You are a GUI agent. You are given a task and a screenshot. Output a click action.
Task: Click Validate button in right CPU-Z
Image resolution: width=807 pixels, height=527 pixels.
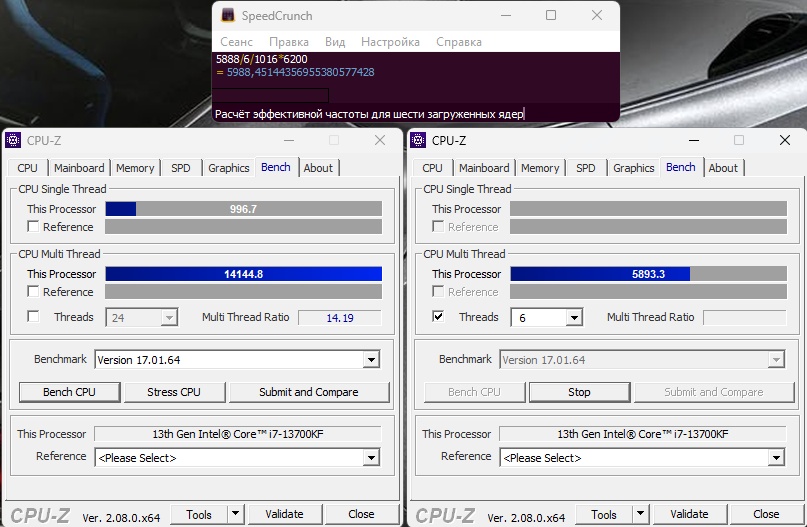pyautogui.click(x=690, y=514)
